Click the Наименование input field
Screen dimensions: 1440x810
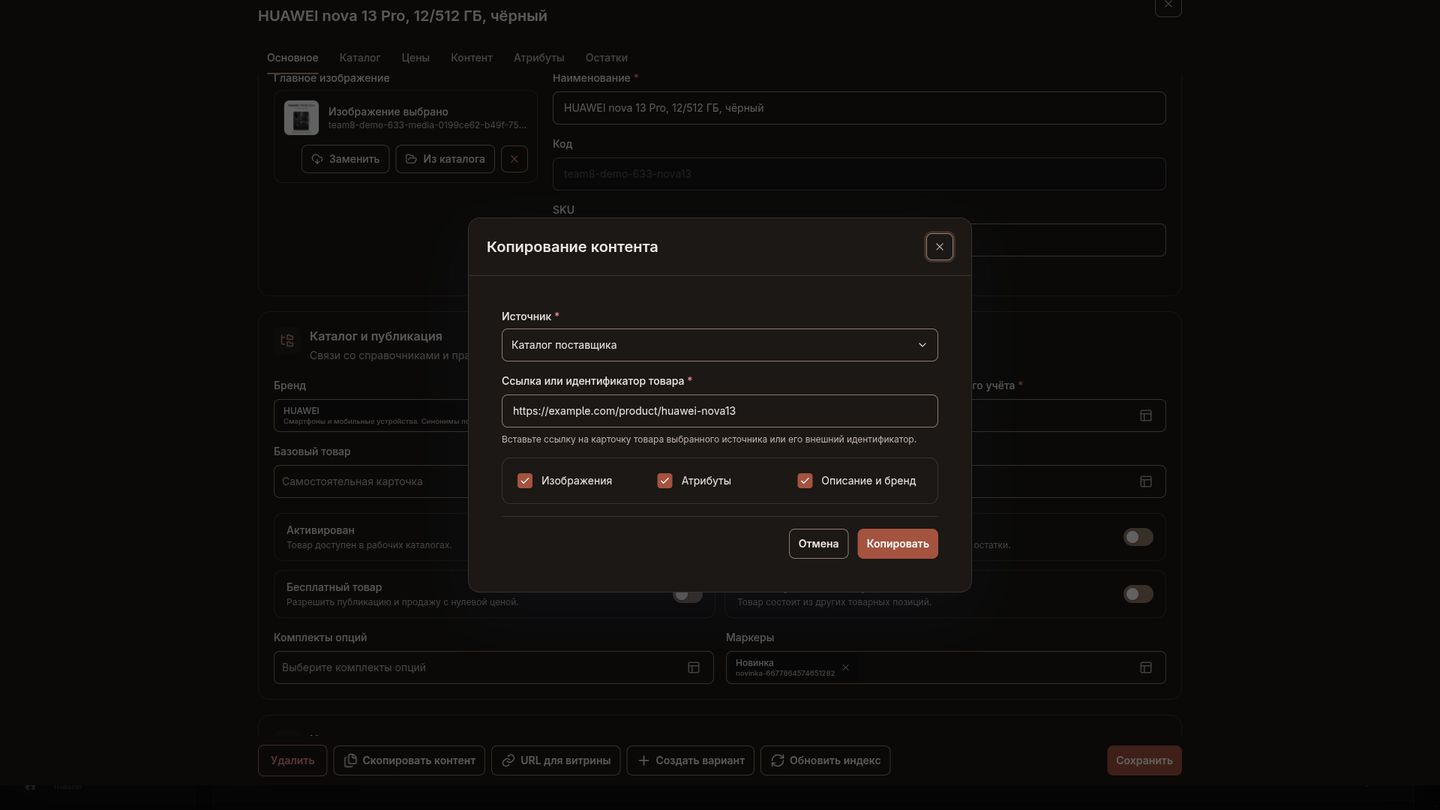(x=859, y=108)
